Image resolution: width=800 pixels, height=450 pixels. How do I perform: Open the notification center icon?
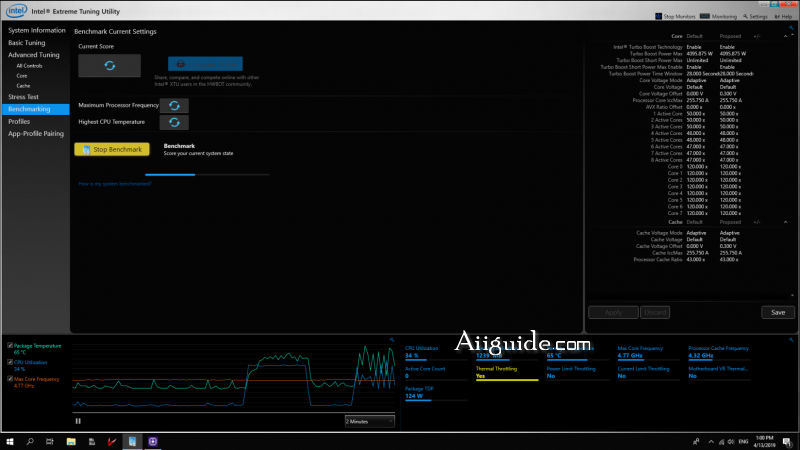pyautogui.click(x=787, y=442)
